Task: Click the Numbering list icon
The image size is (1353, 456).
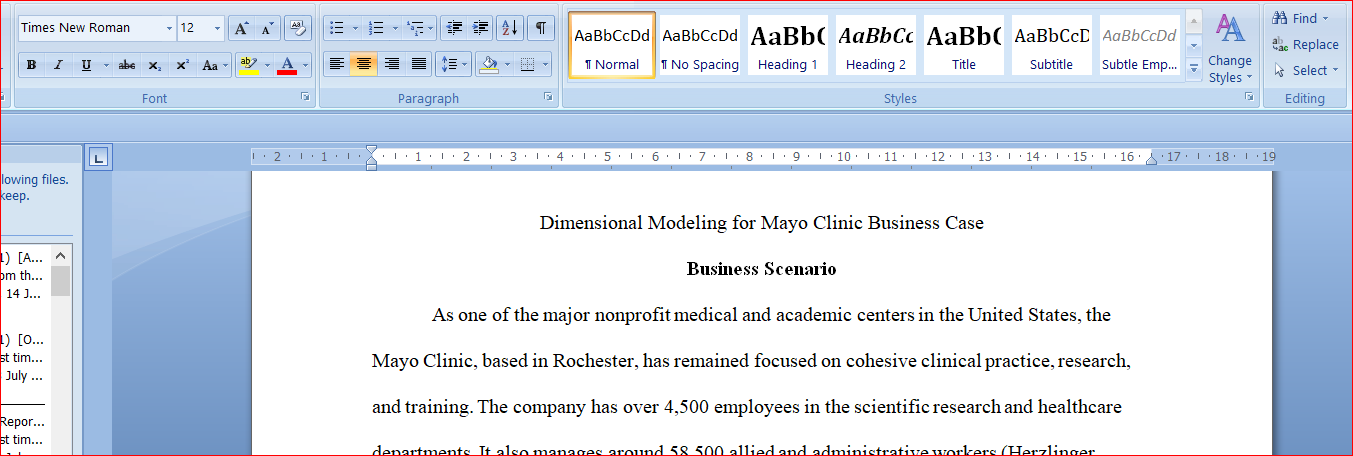Action: click(375, 28)
